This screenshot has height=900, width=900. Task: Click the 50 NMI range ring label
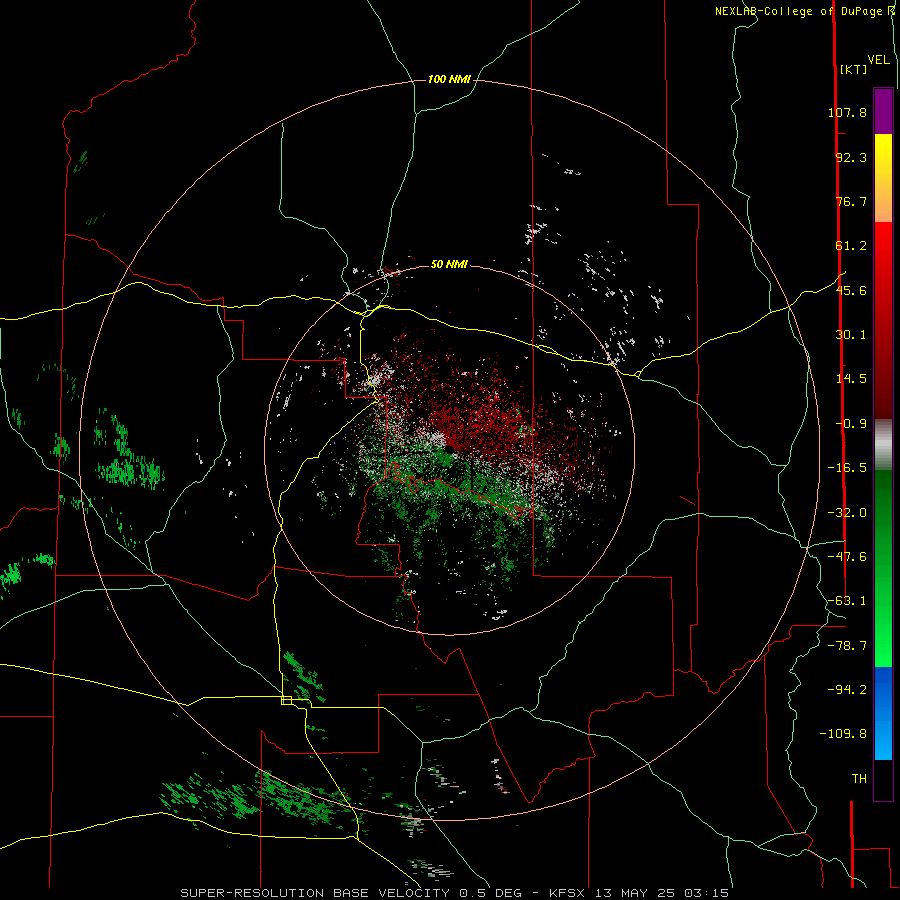449,264
